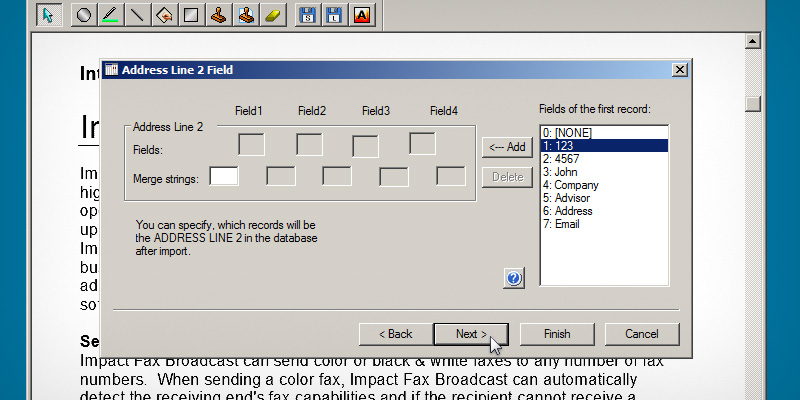Cancel the Address Line 2 Field dialog
The height and width of the screenshot is (400, 800).
tap(641, 334)
